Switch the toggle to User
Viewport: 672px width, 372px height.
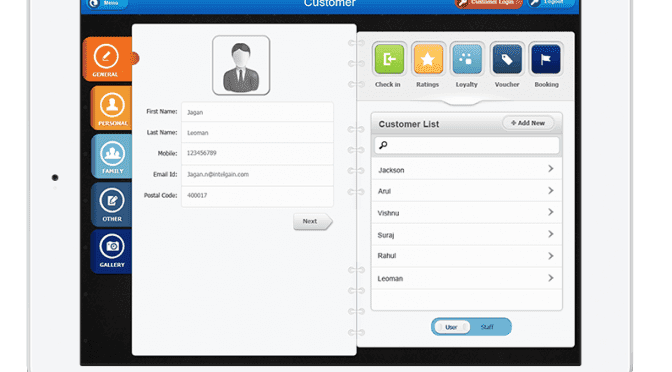(x=451, y=327)
